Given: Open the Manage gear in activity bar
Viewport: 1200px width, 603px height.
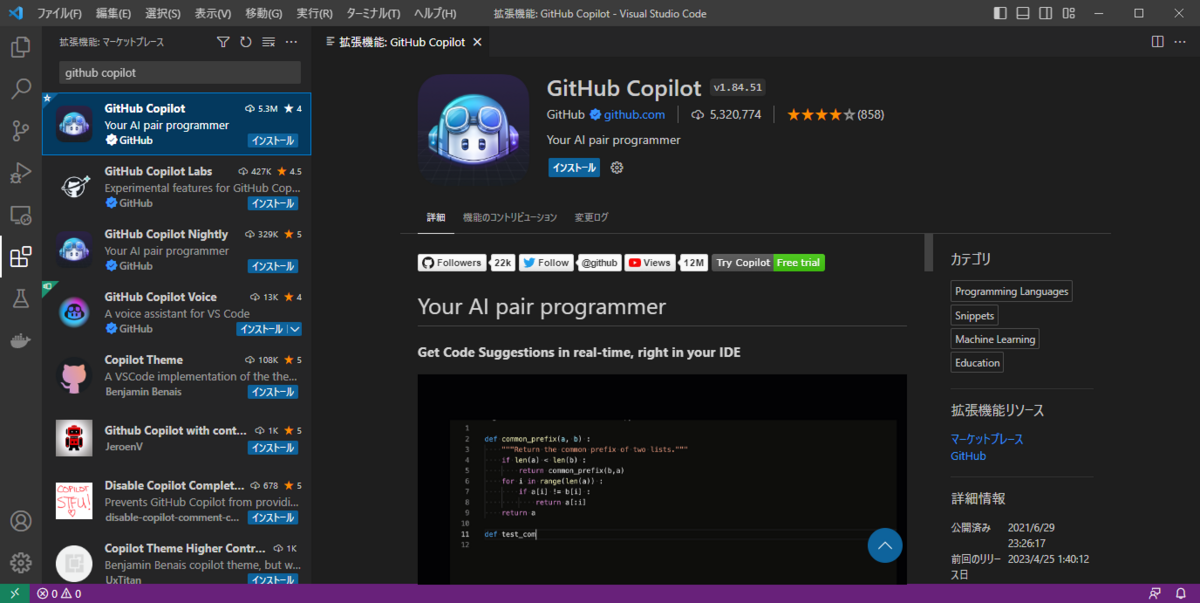Looking at the screenshot, I should [21, 562].
